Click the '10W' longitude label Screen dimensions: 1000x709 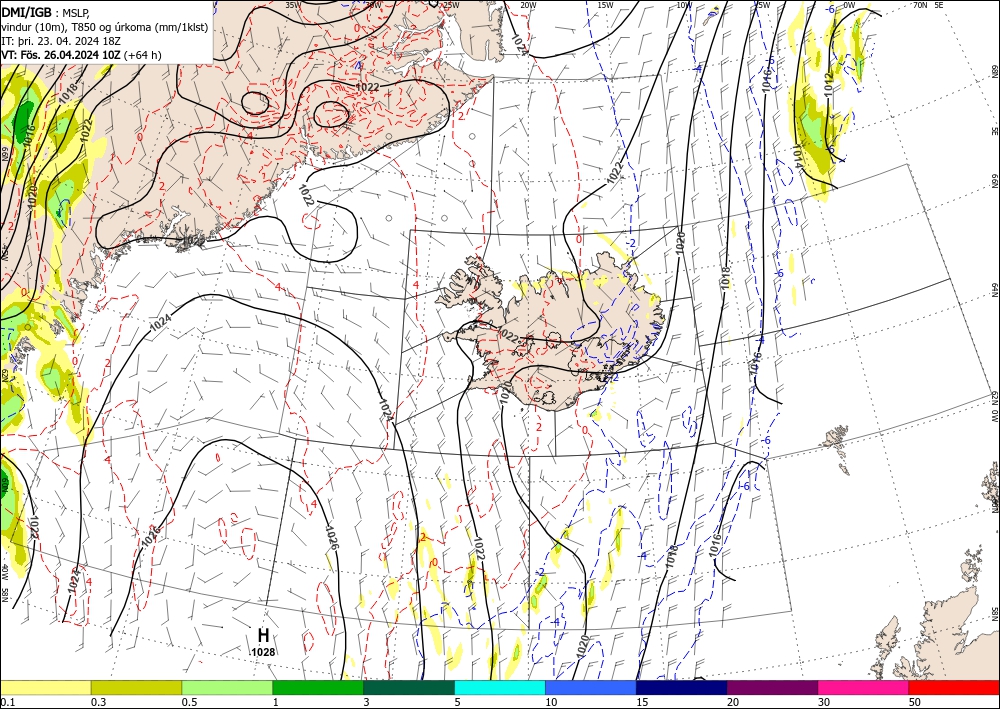(x=684, y=5)
